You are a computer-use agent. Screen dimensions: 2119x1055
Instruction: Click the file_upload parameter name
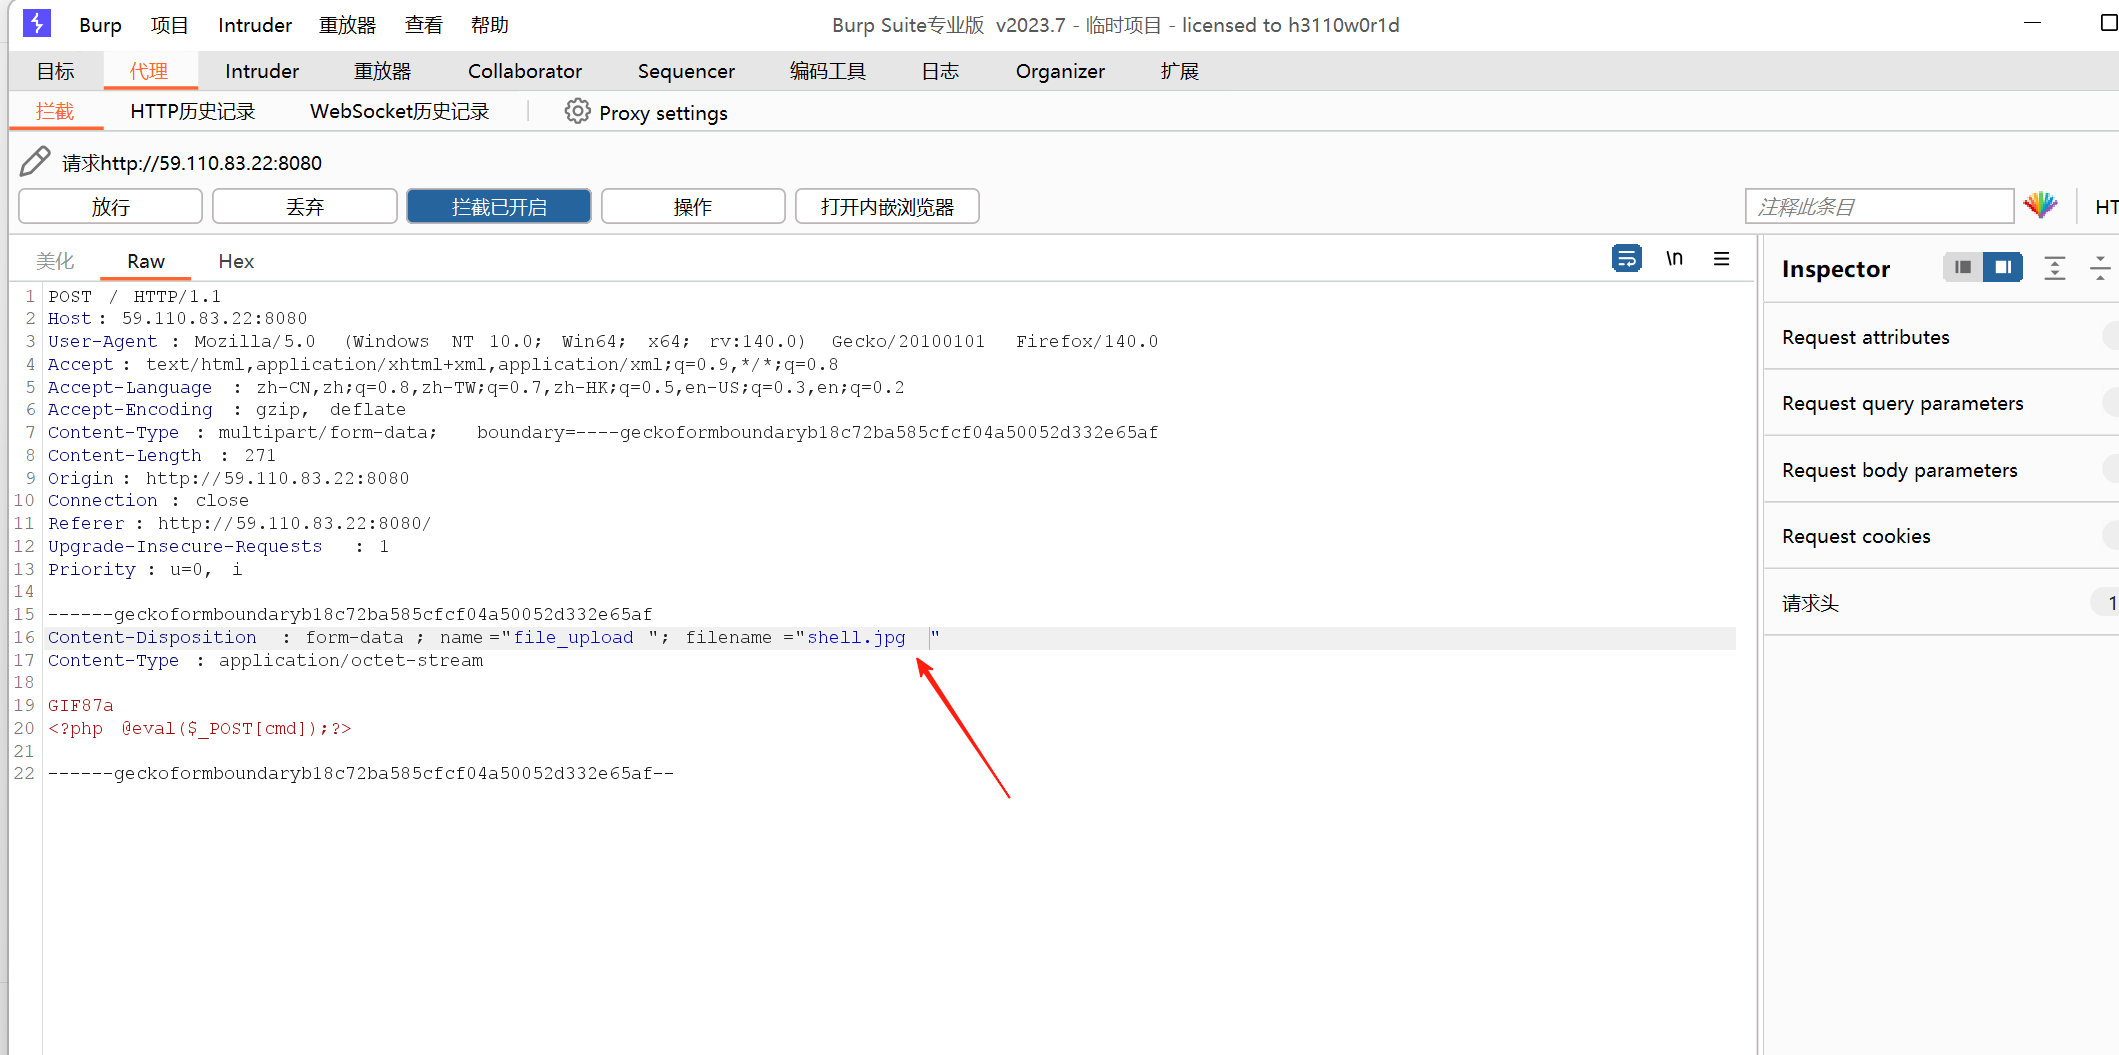(x=574, y=638)
